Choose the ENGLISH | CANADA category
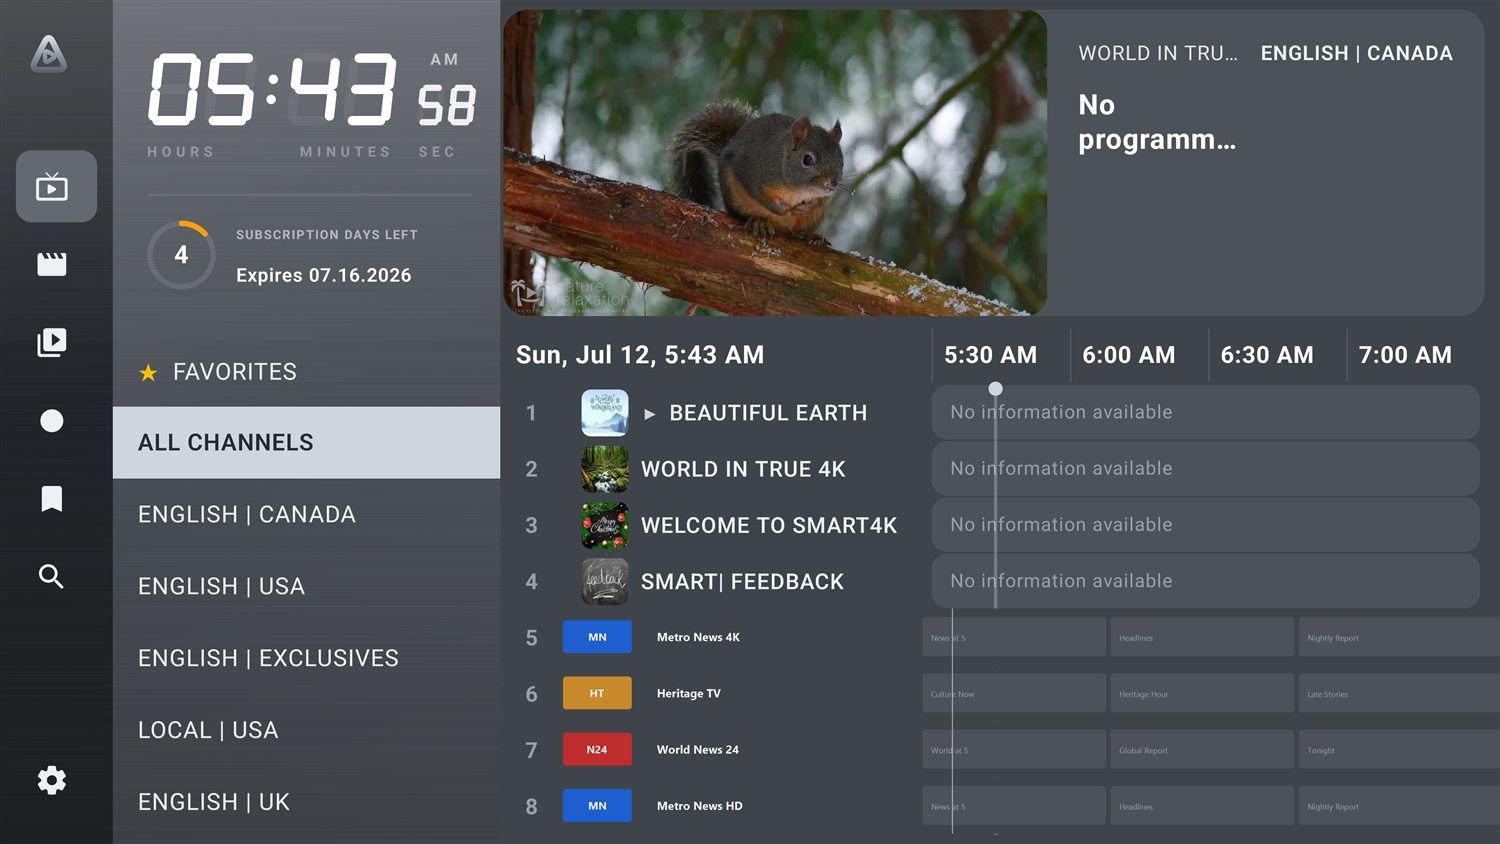Image resolution: width=1500 pixels, height=844 pixels. 247,514
